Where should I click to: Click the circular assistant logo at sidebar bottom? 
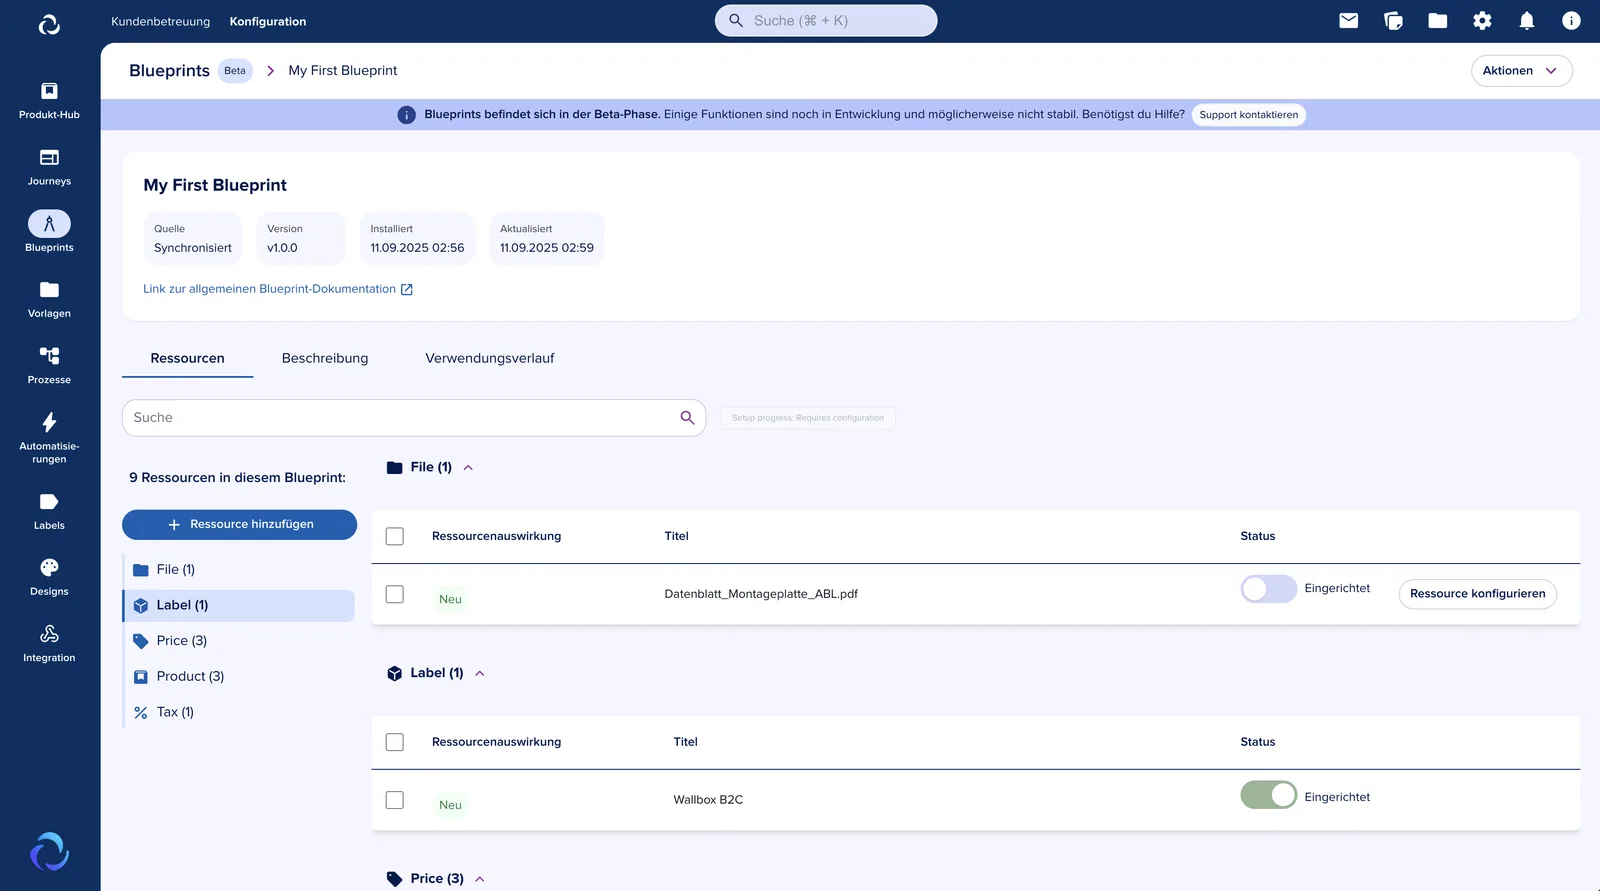[x=49, y=852]
